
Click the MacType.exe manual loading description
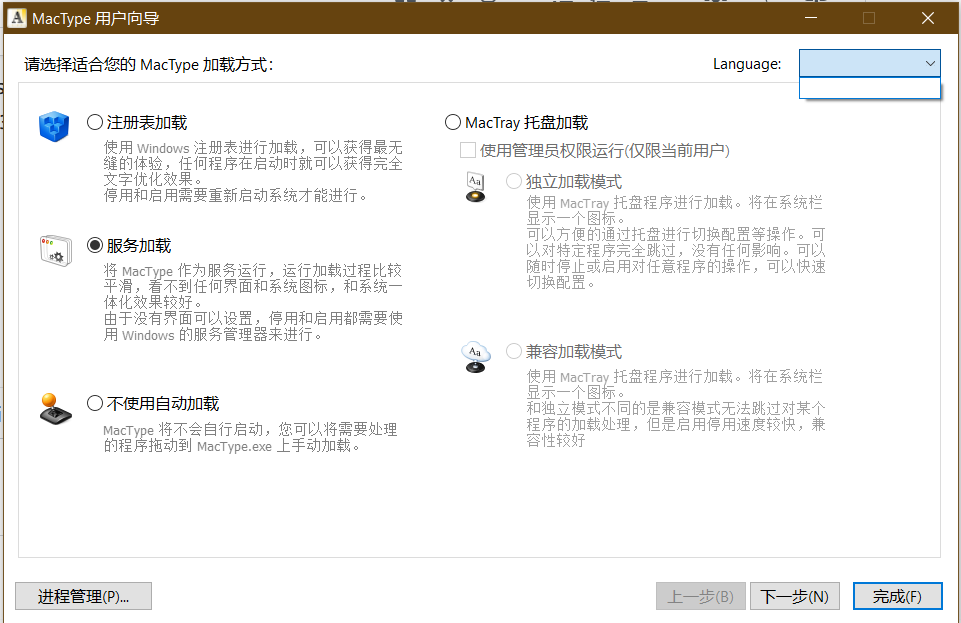point(250,437)
